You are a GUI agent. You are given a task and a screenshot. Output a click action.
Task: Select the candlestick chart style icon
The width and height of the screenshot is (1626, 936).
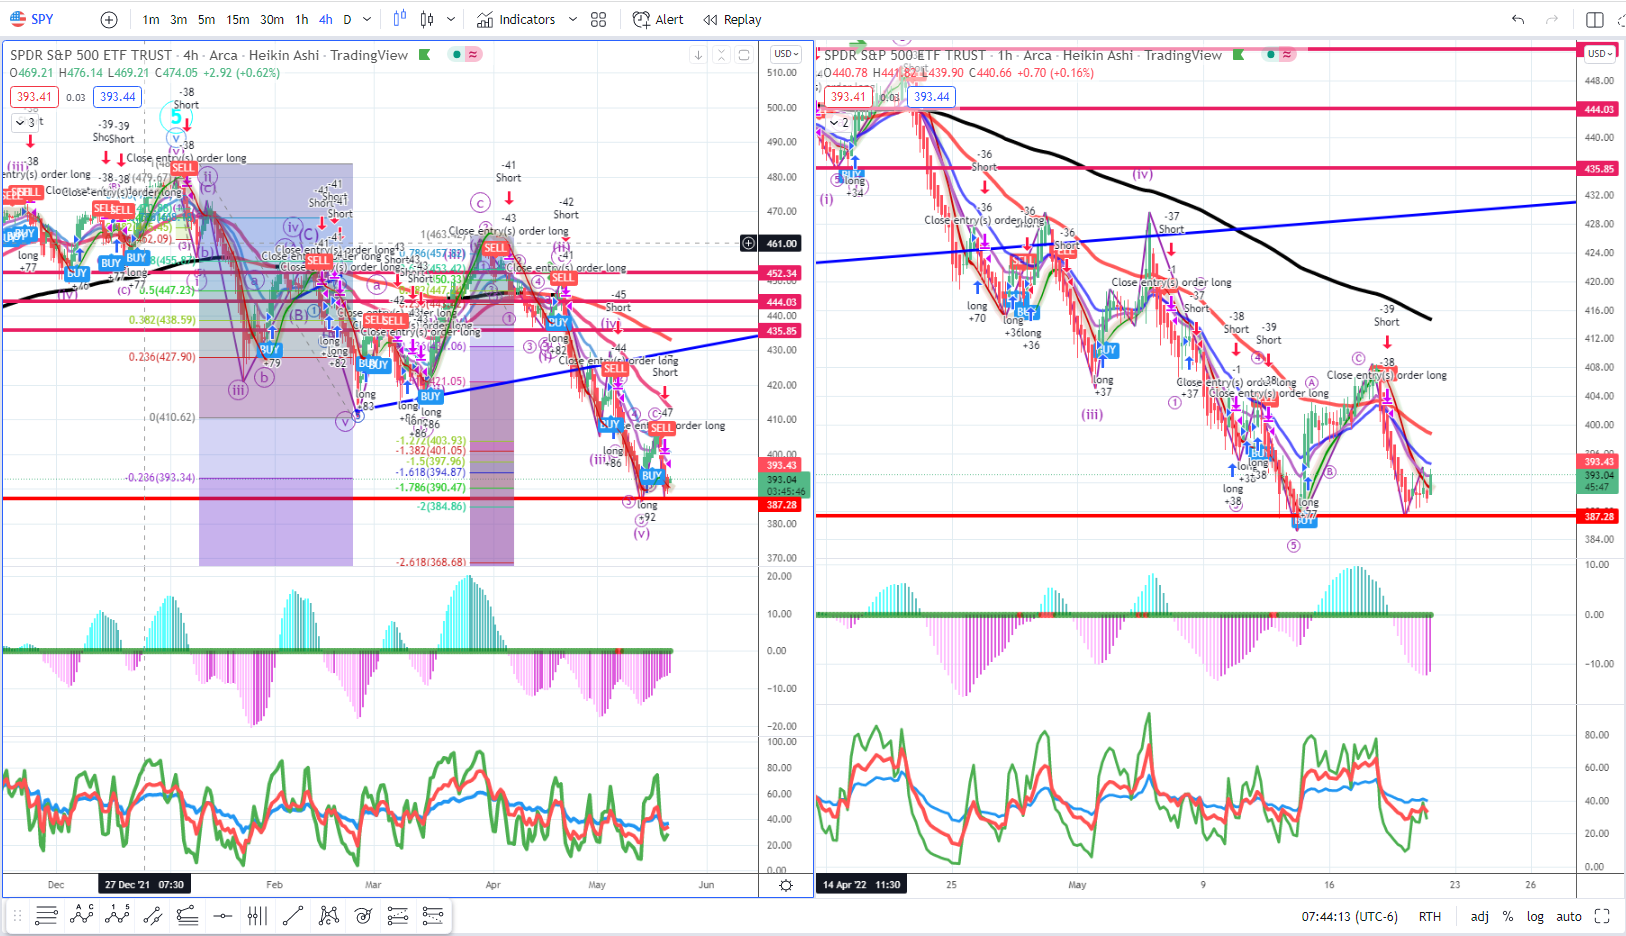pos(428,19)
